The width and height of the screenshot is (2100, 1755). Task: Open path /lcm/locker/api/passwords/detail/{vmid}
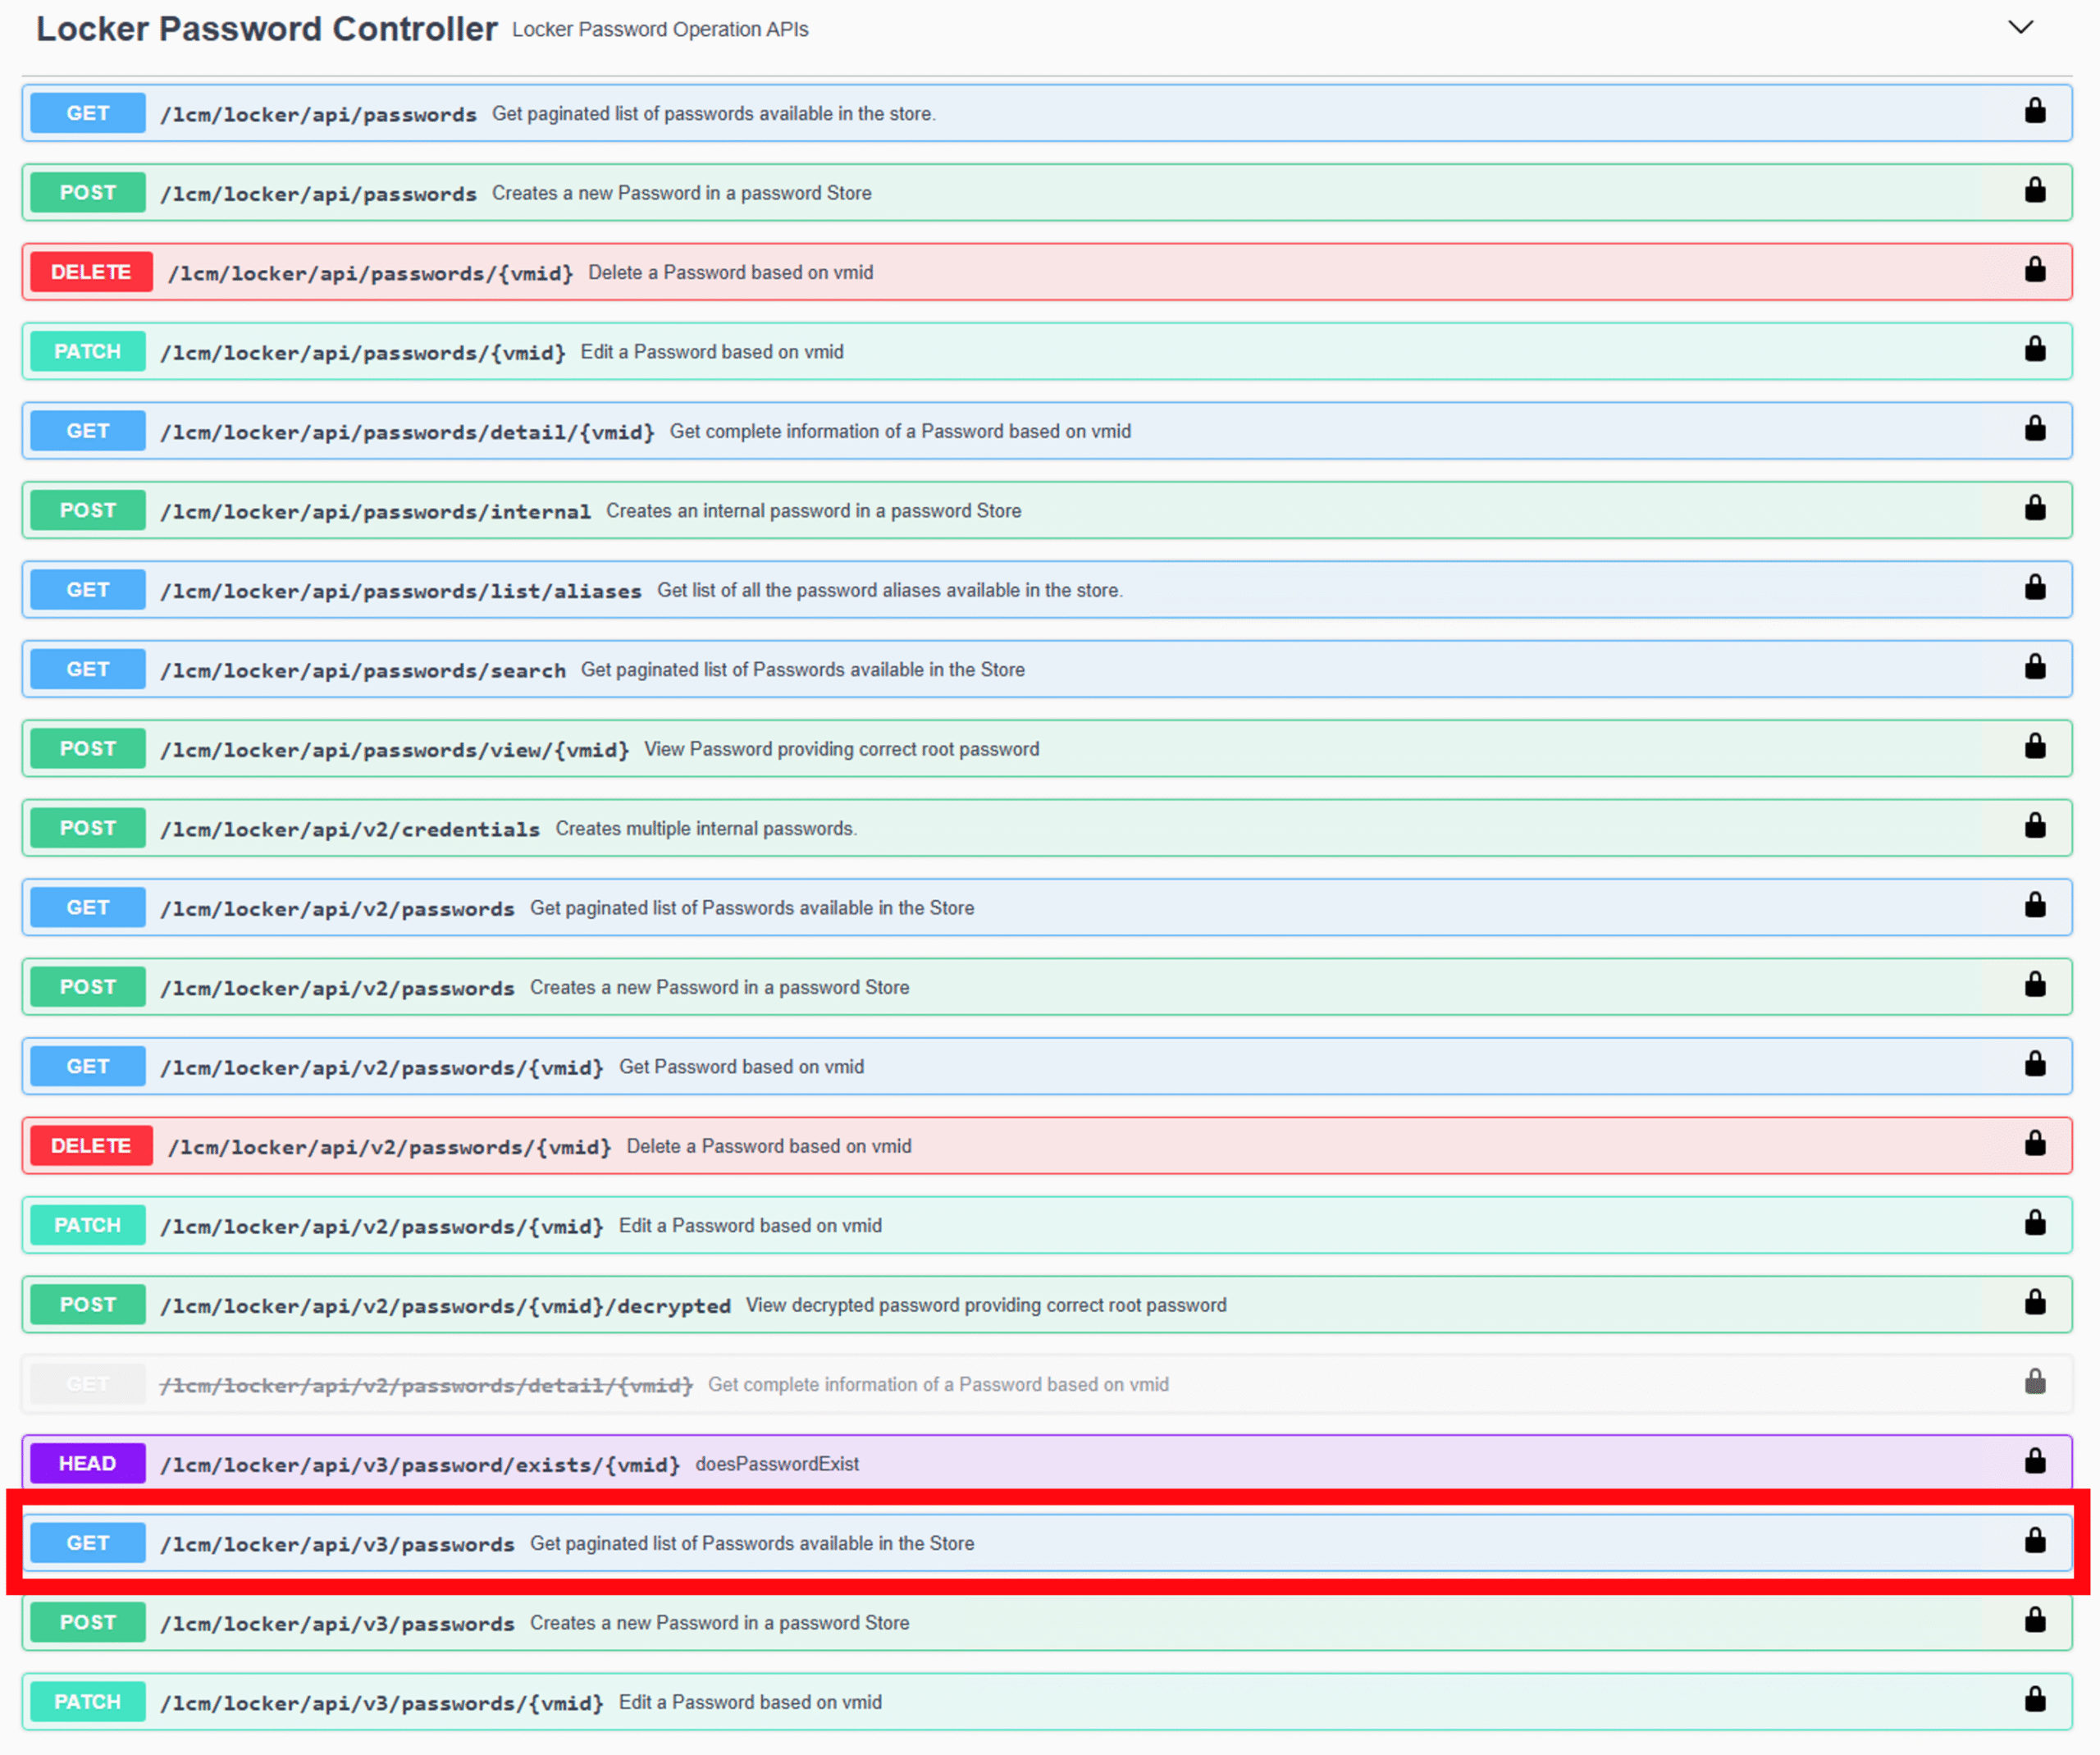click(x=407, y=432)
